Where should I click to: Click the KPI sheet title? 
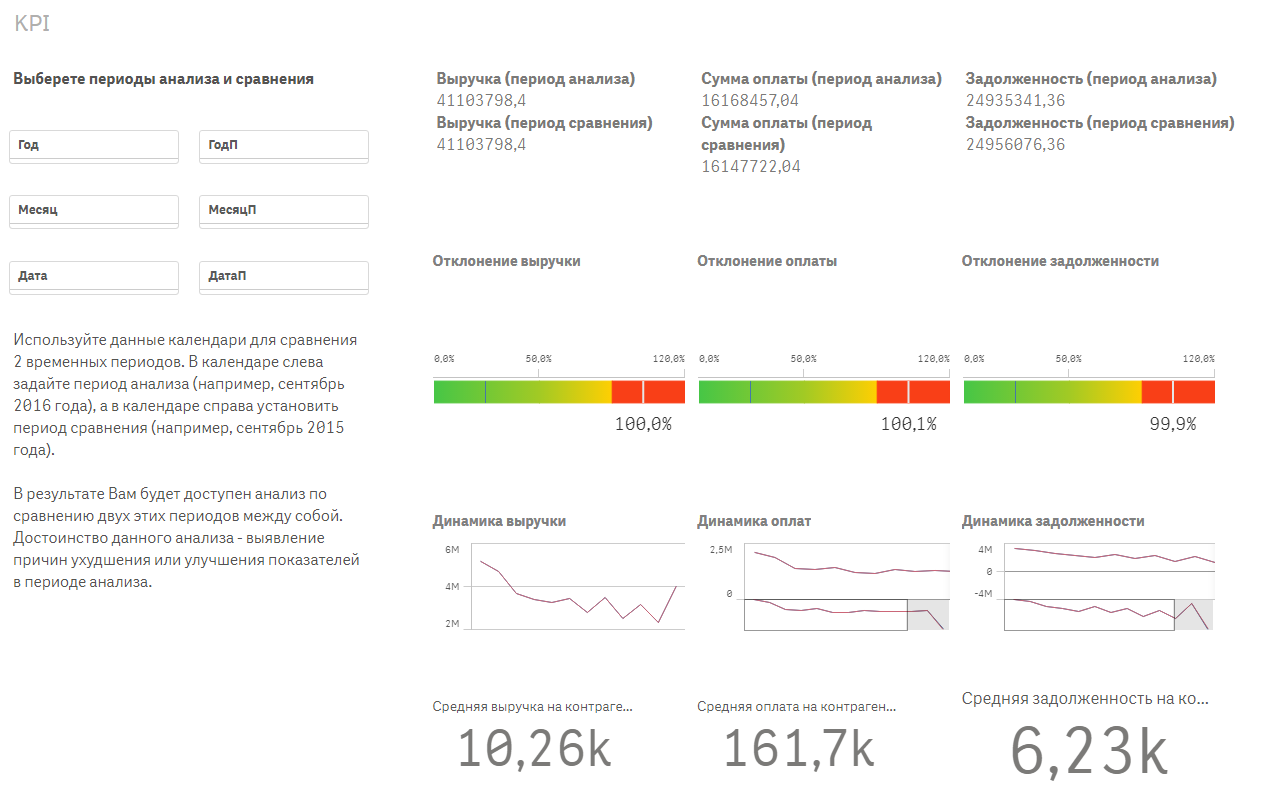(x=32, y=24)
